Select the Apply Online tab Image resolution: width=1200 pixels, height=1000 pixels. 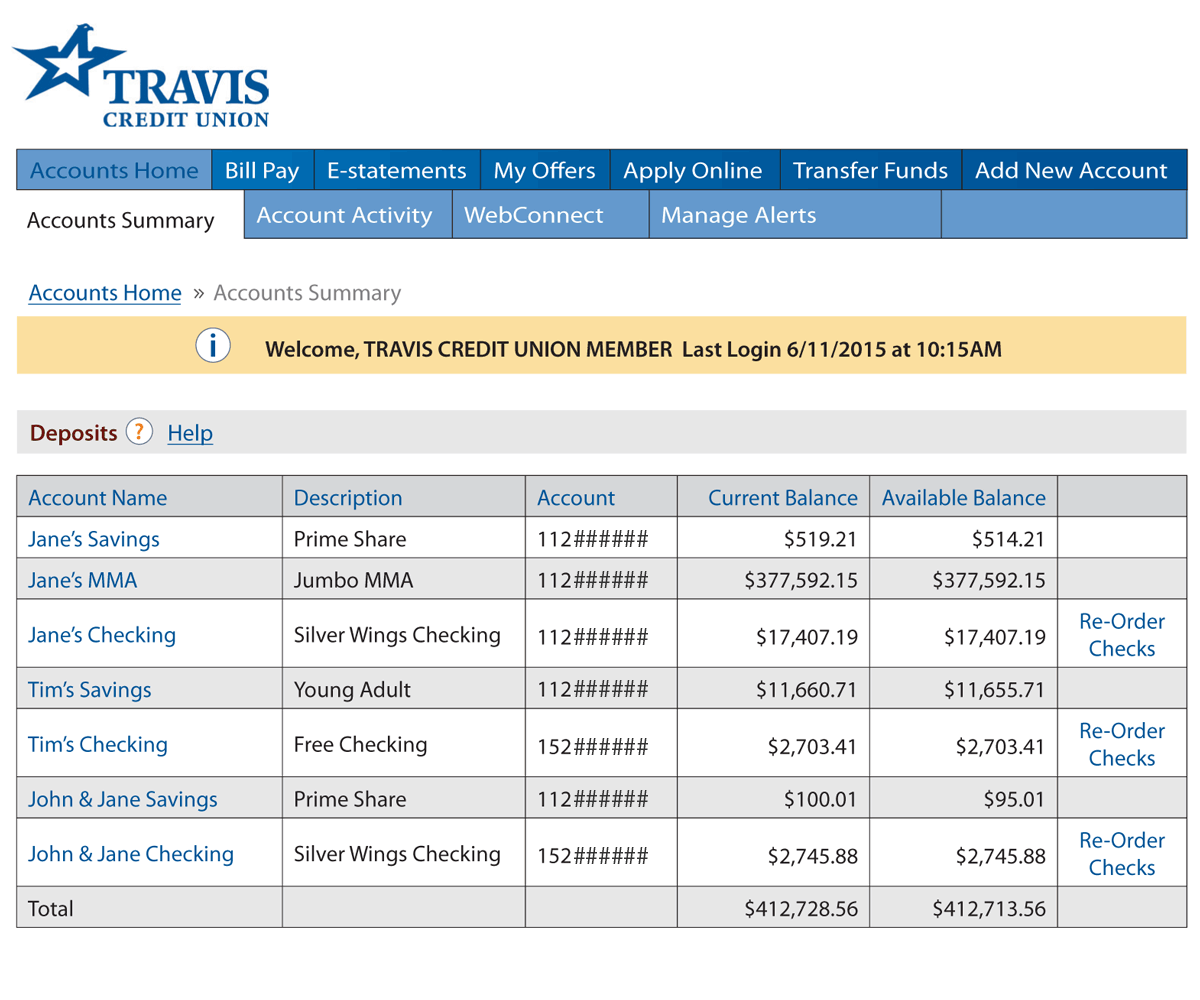point(693,171)
